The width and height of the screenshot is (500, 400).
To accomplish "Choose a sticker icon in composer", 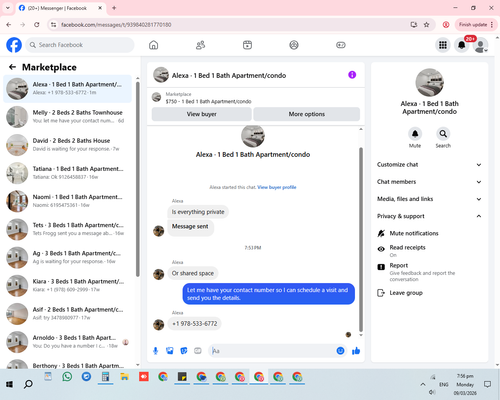I will click(184, 351).
